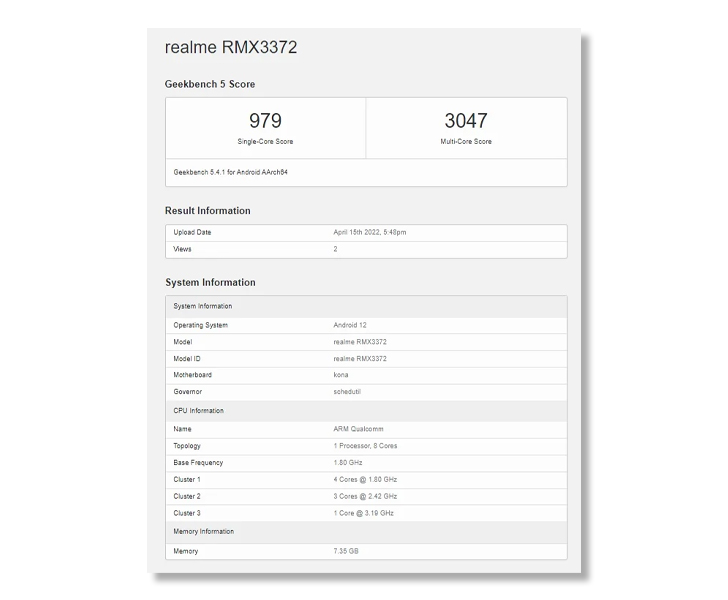This screenshot has width=728, height=600.
Task: Select the 3 Cores @ 2.42 GHz value
Action: click(365, 496)
